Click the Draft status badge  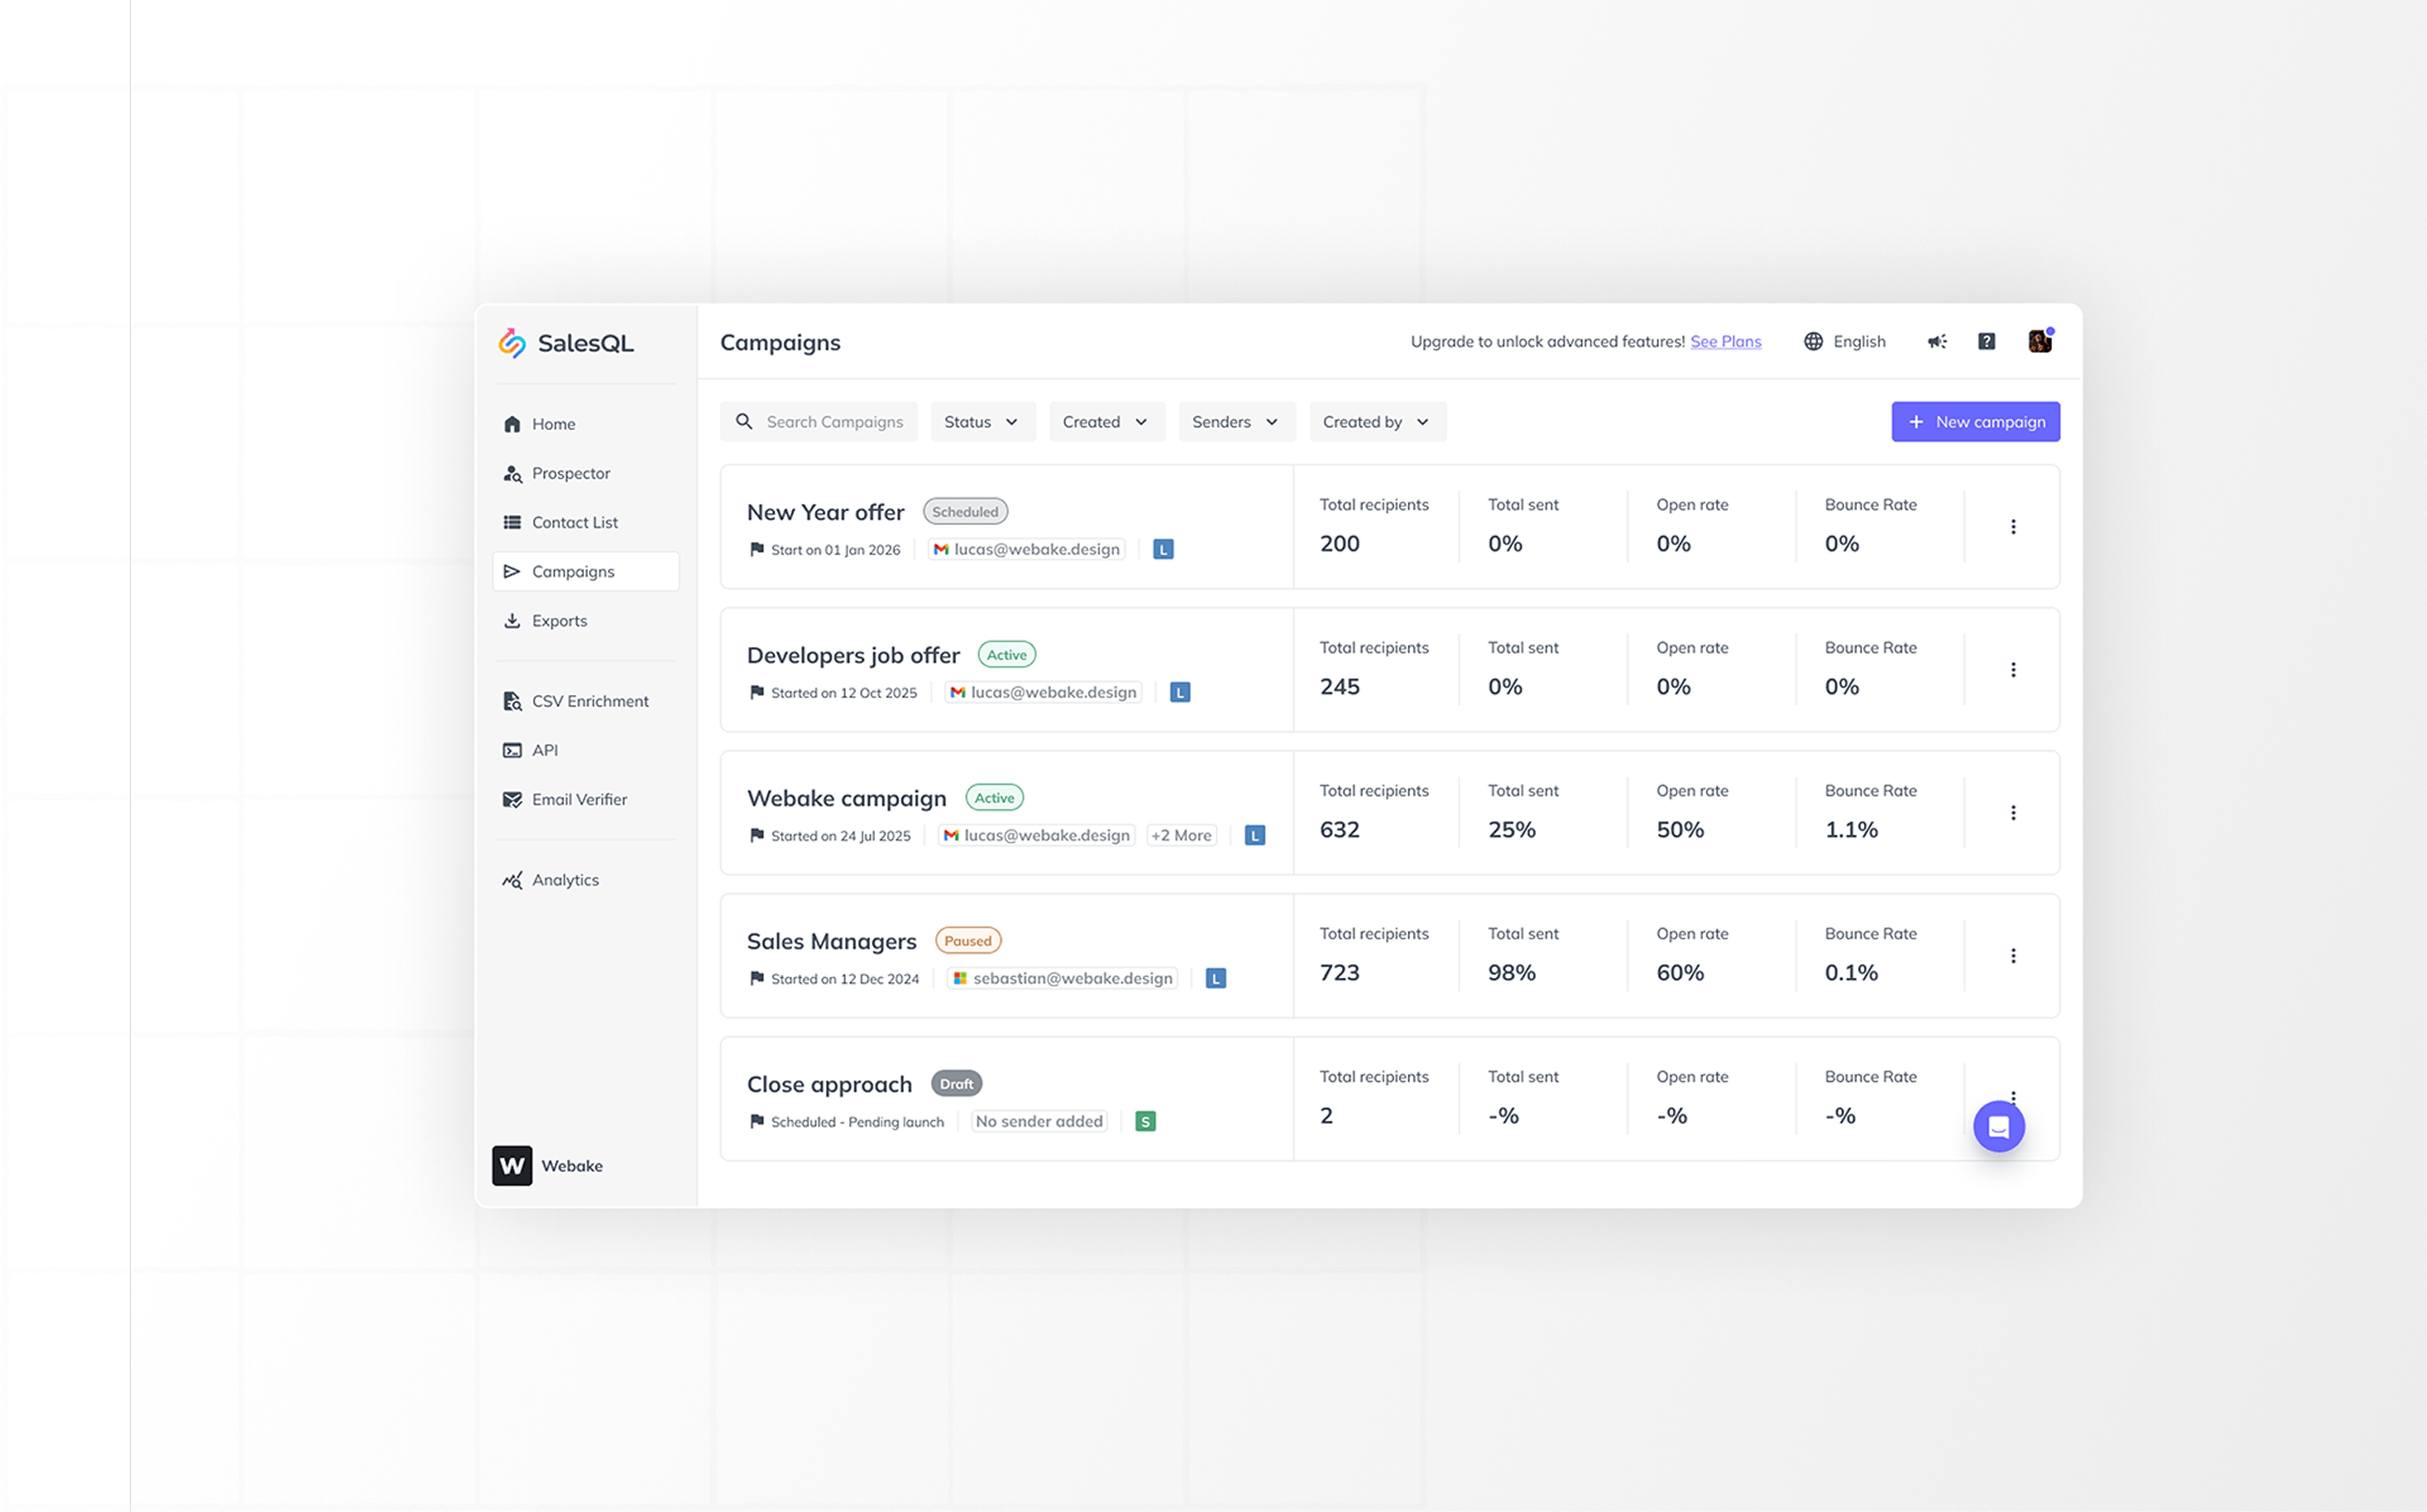point(957,1084)
